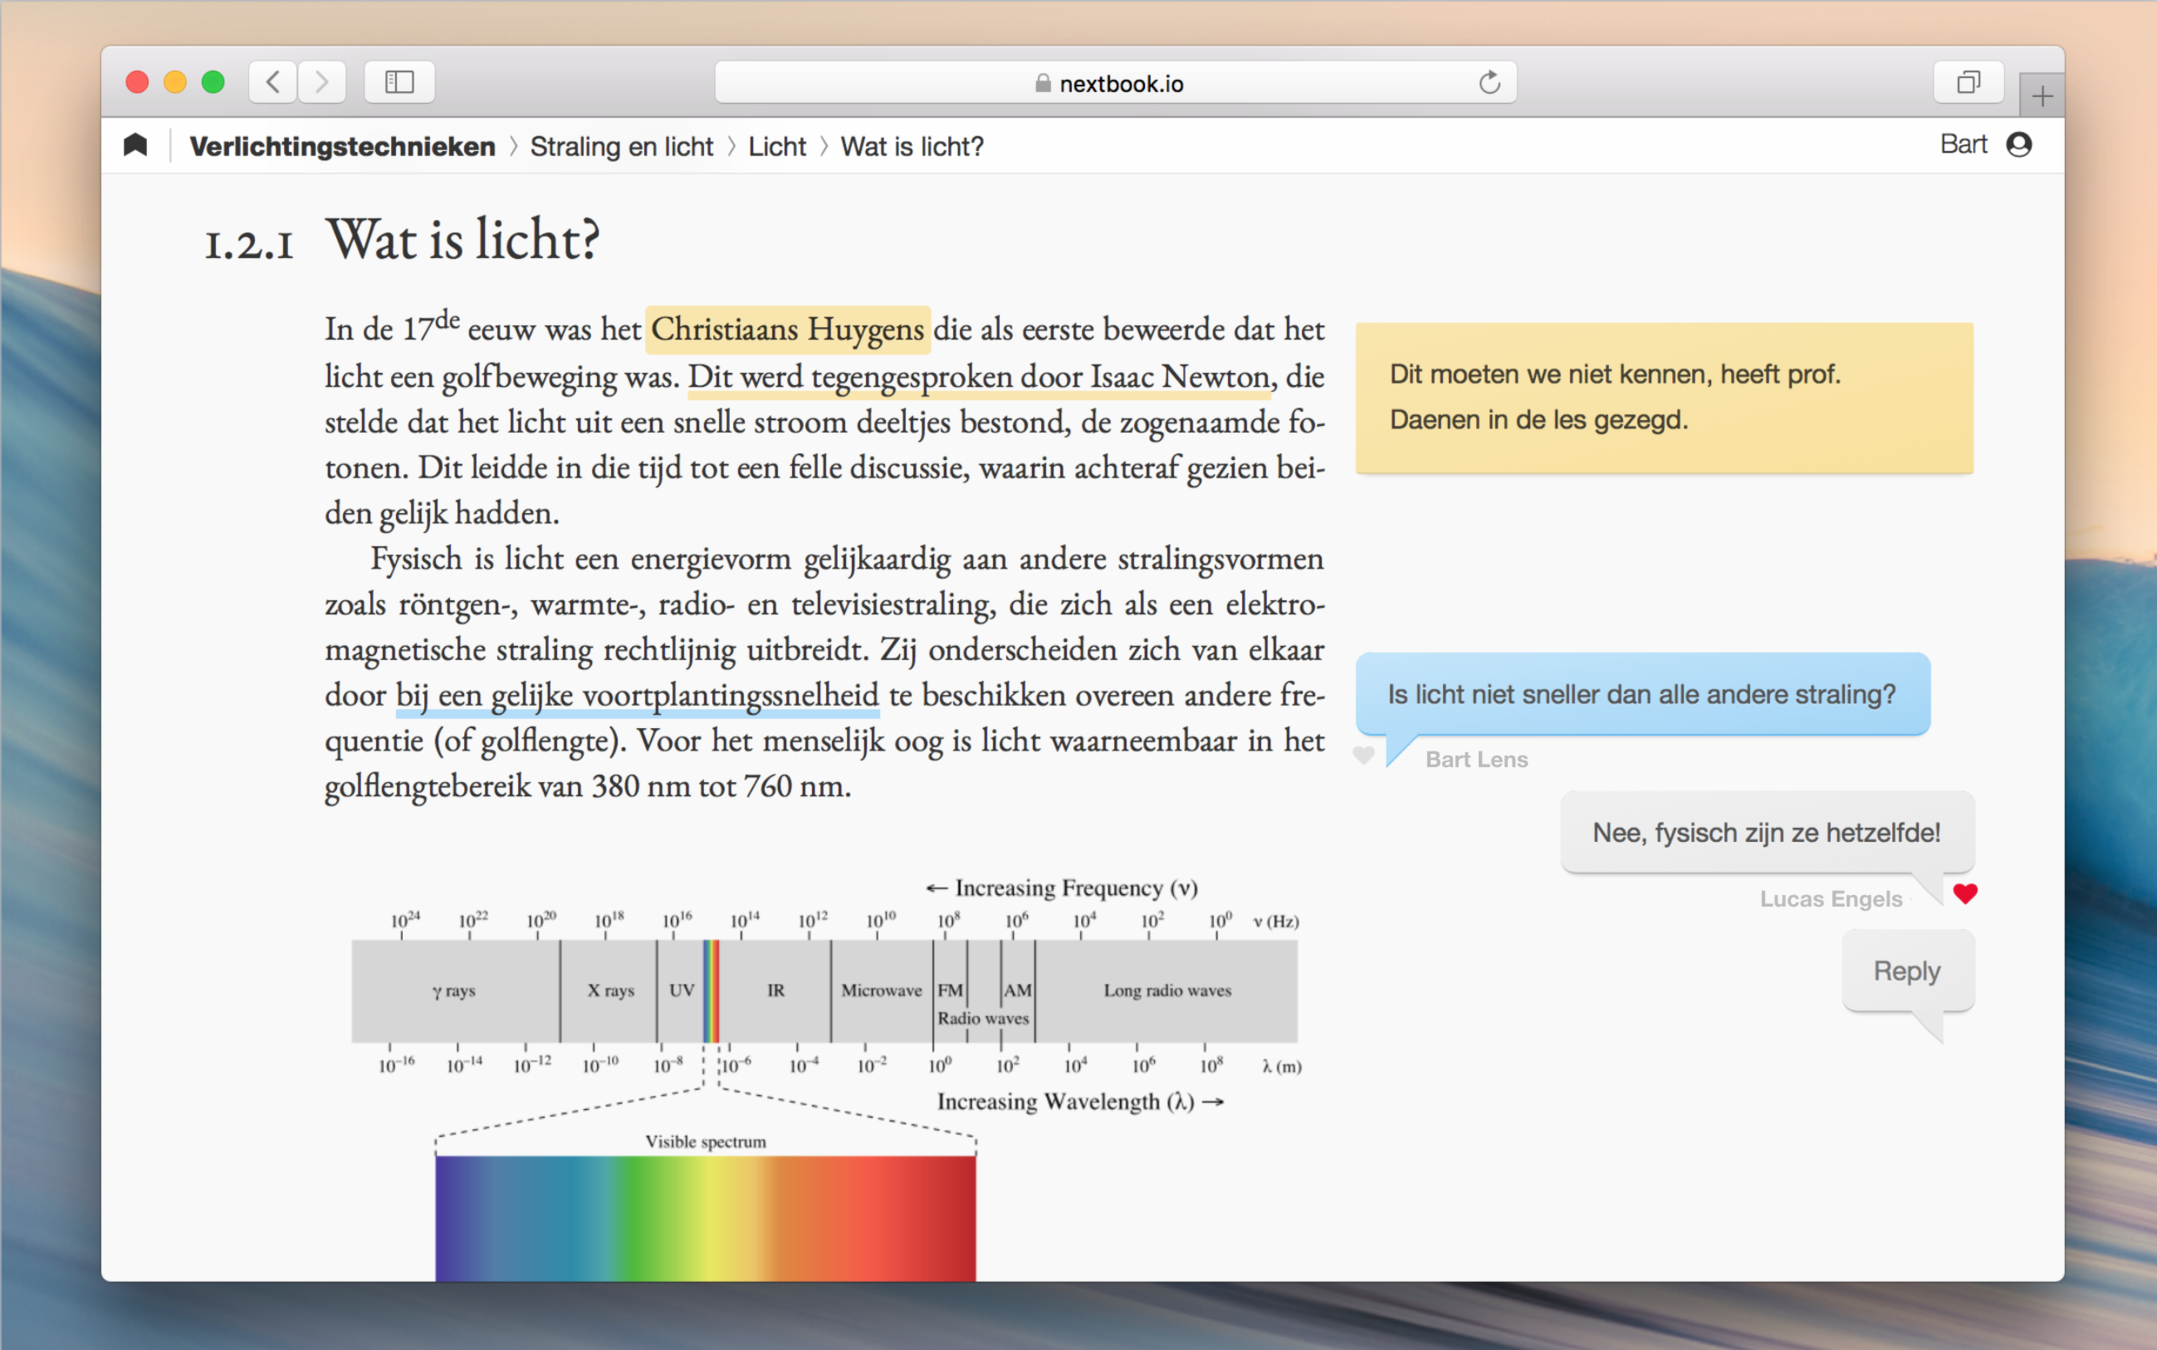Click the nextbook.io address bar

[x=1115, y=83]
